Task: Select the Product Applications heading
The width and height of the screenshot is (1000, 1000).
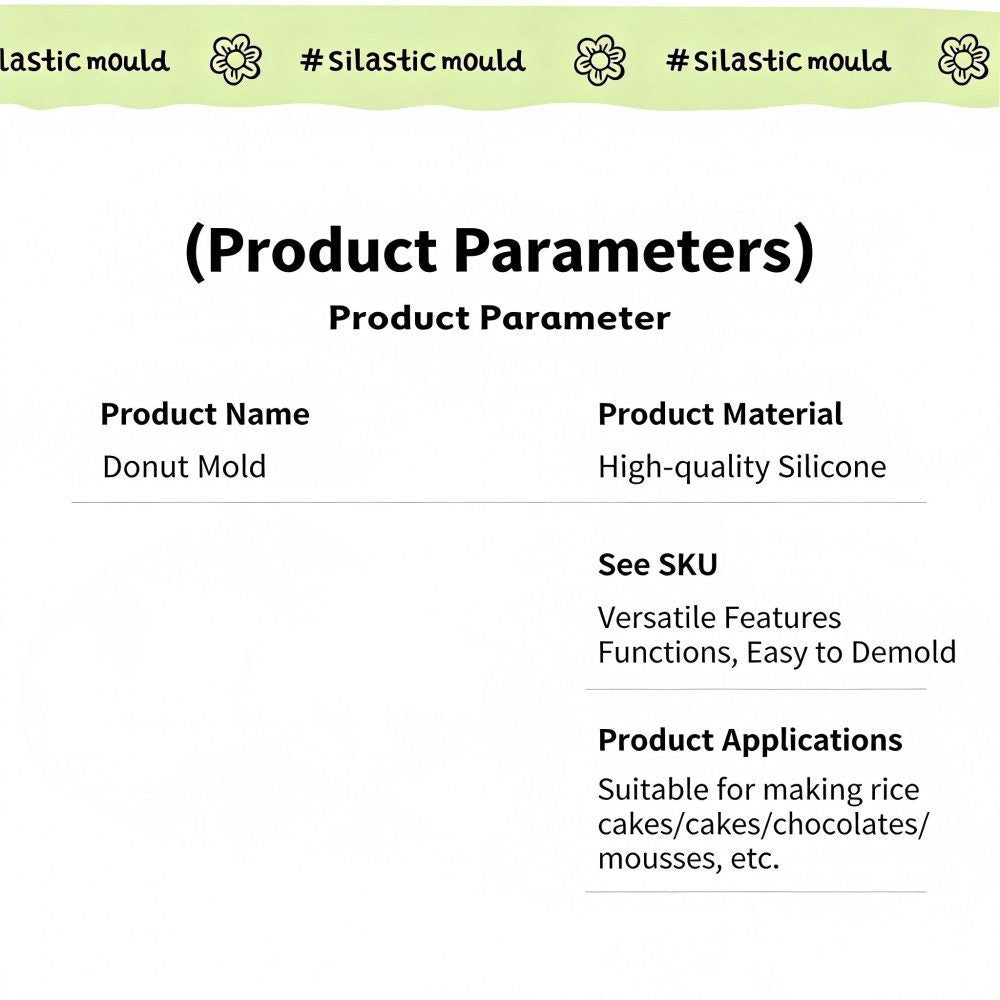Action: coord(750,740)
